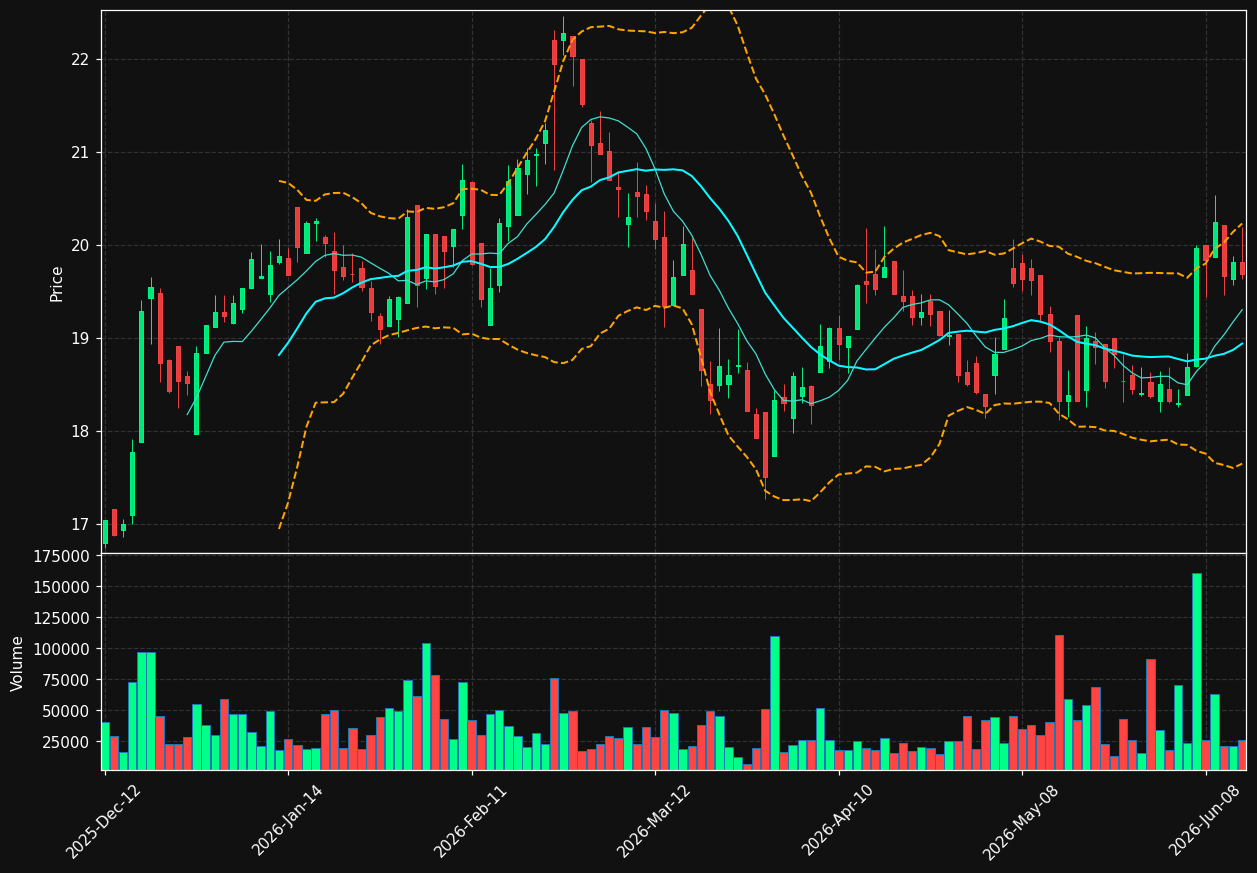Viewport: 1257px width, 873px height.
Task: Click the volume tick label "25000"
Action: [x=66, y=742]
